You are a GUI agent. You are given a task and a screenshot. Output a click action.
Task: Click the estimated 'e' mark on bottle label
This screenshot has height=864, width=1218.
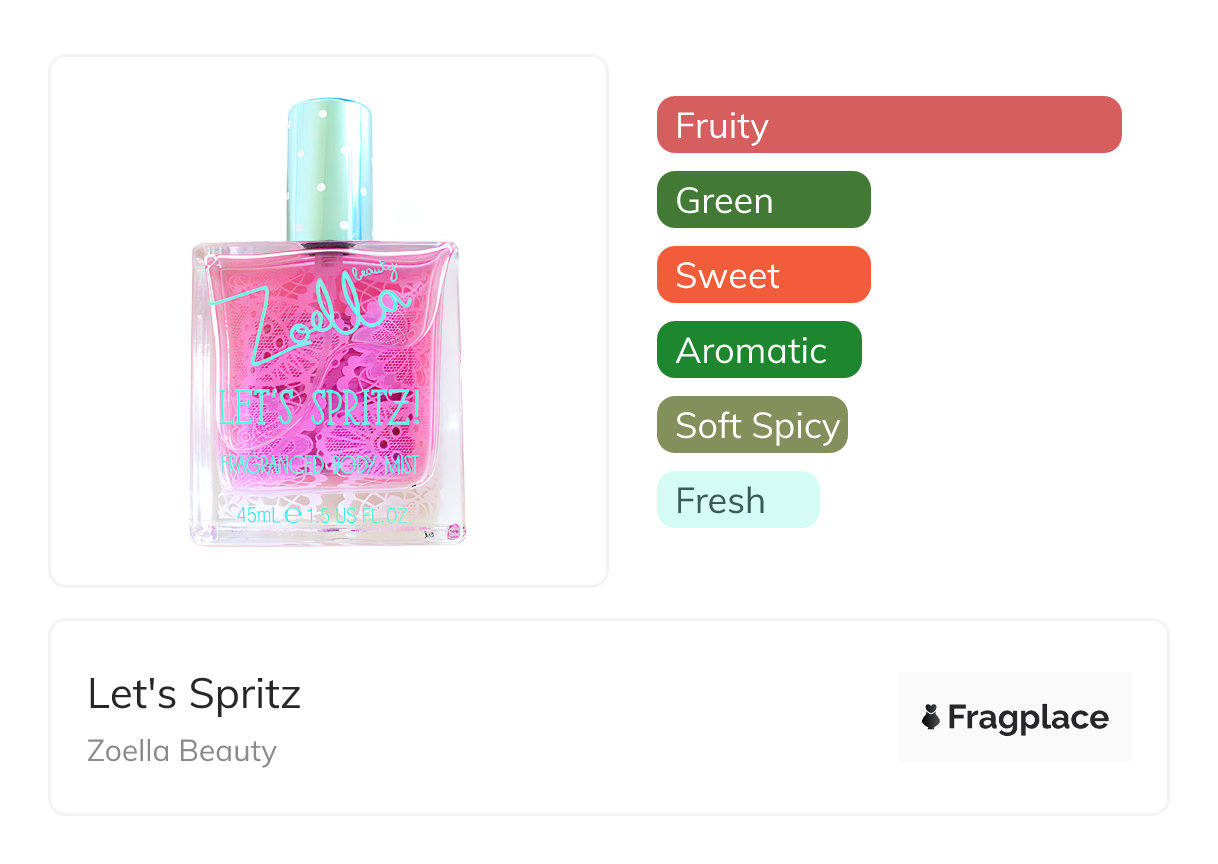[x=293, y=516]
